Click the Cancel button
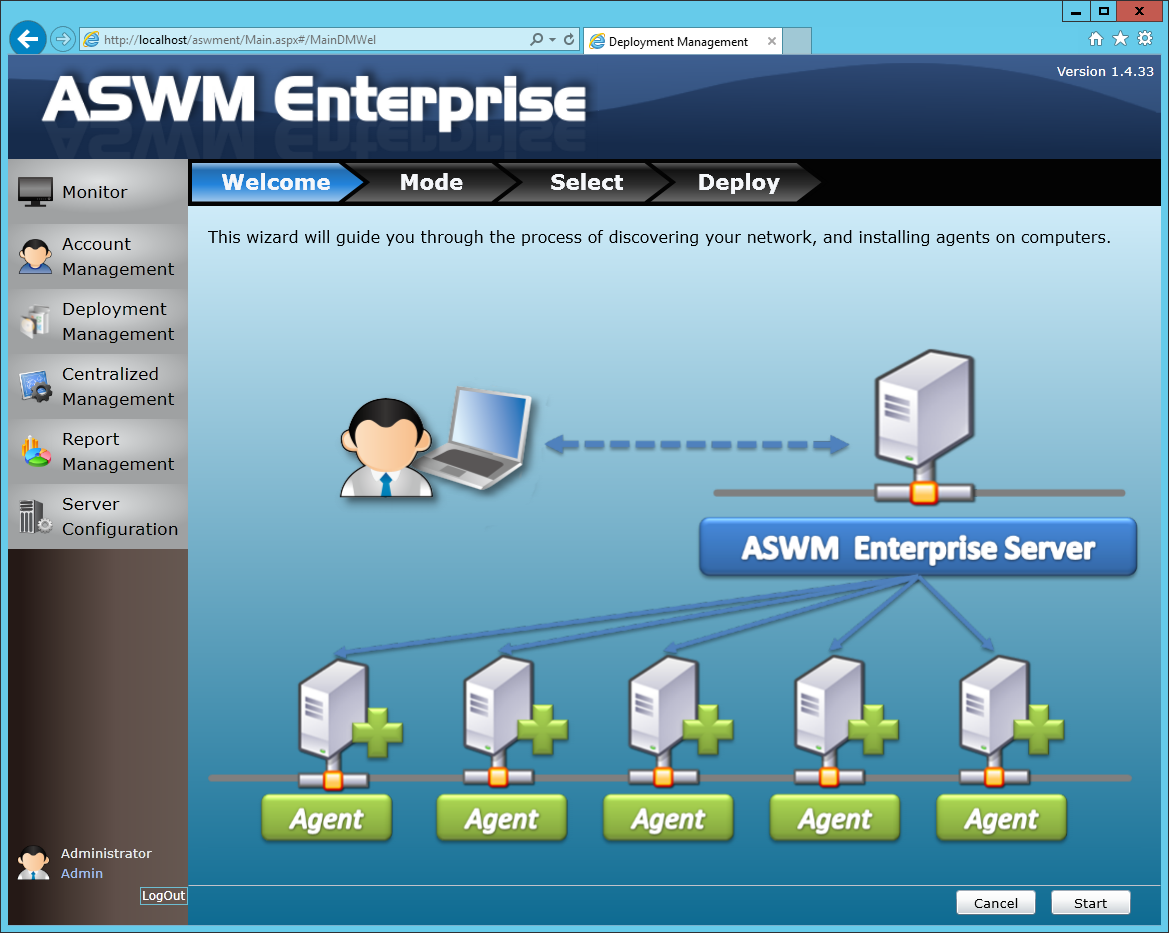1169x933 pixels. click(995, 903)
